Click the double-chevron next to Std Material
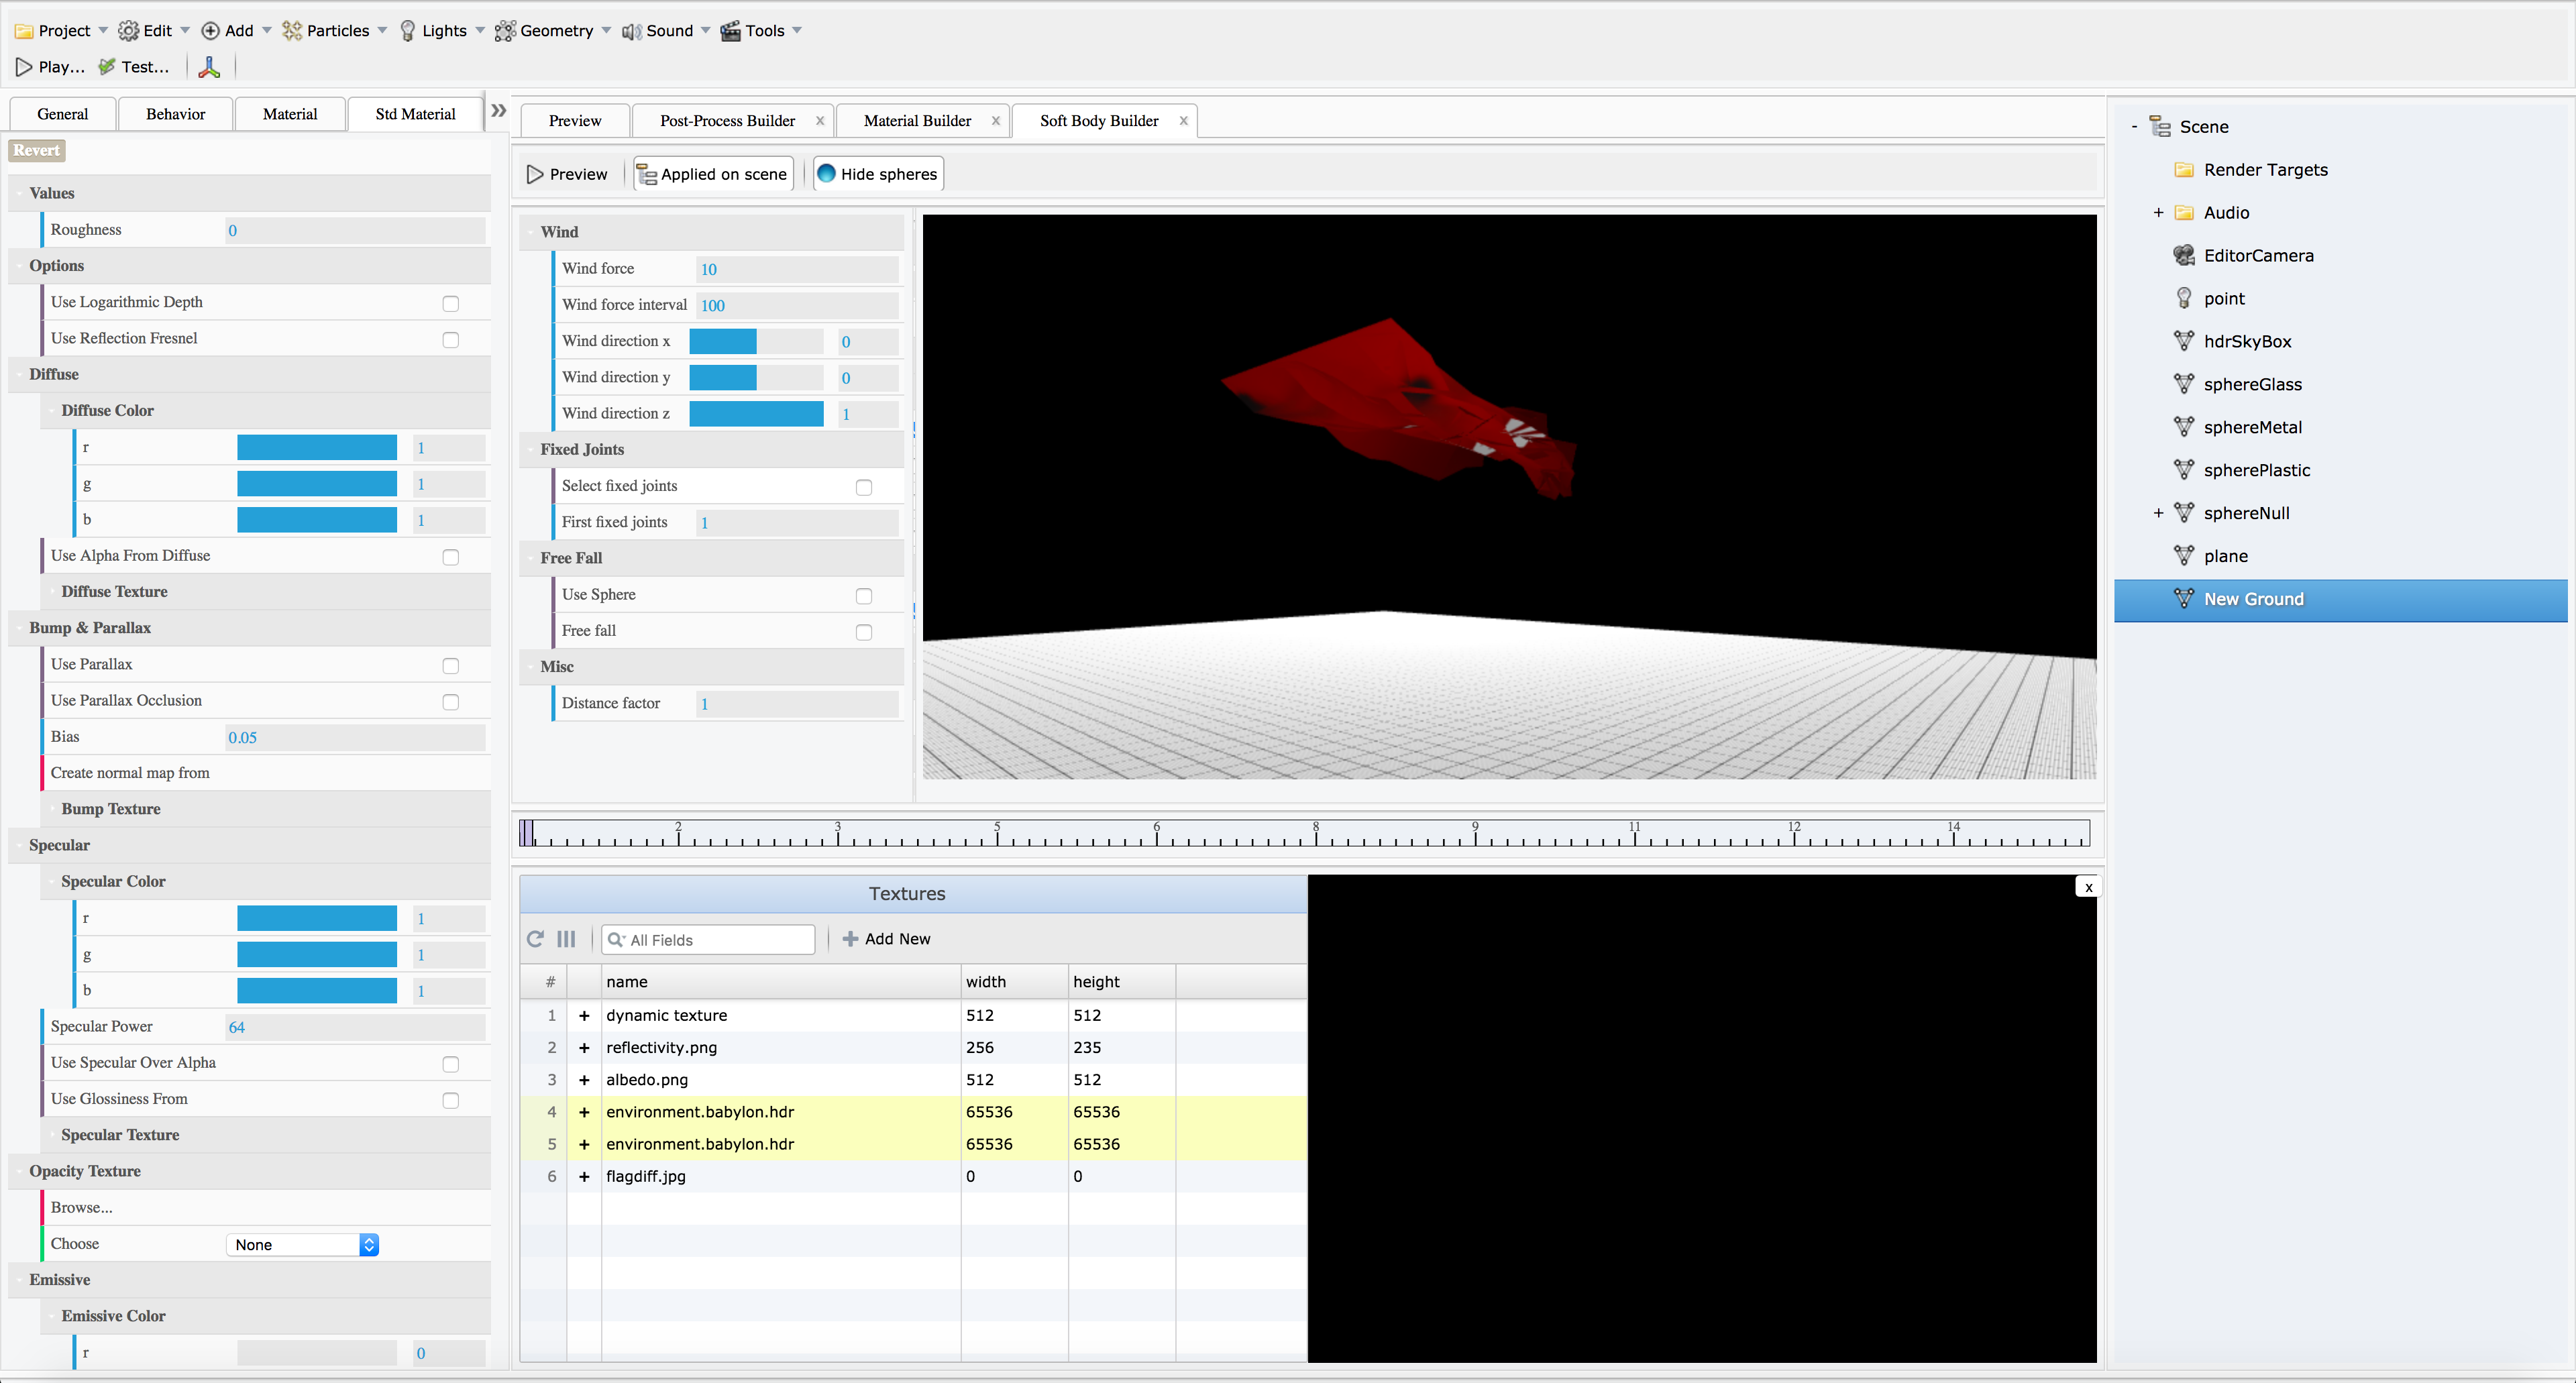 (498, 111)
